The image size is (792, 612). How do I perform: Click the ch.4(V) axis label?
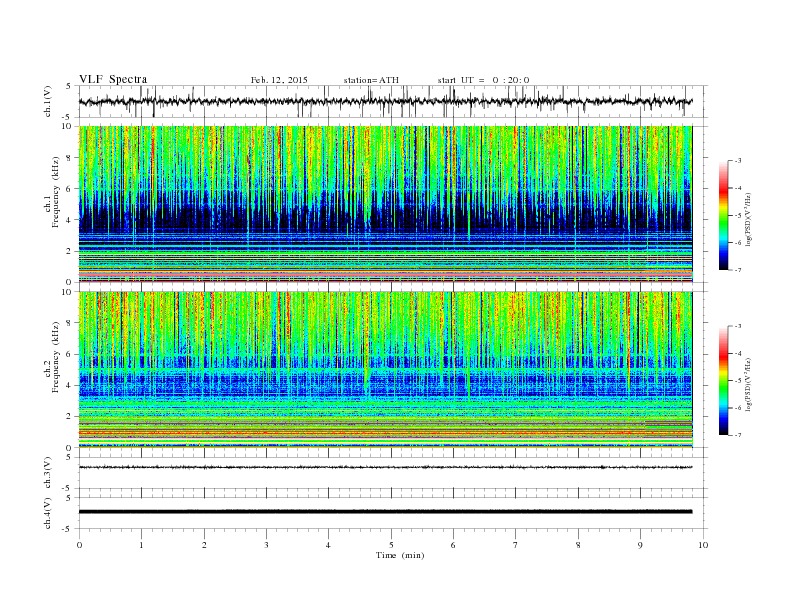pos(47,513)
